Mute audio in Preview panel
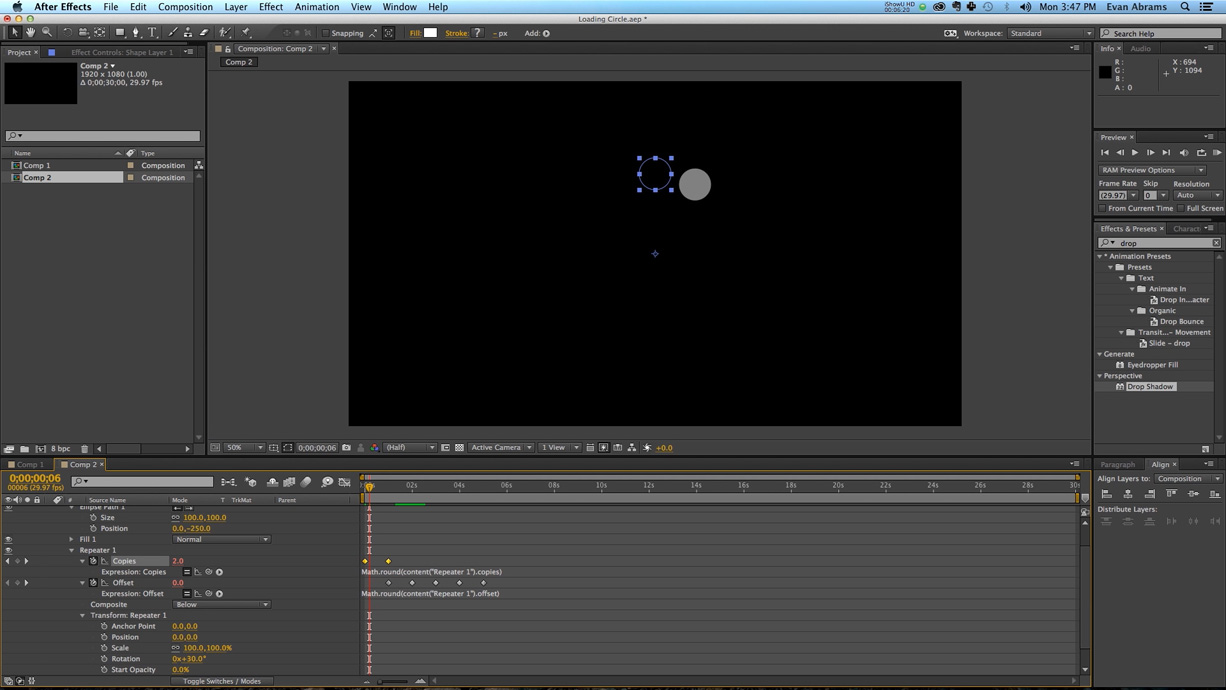The image size is (1226, 690). pyautogui.click(x=1184, y=153)
